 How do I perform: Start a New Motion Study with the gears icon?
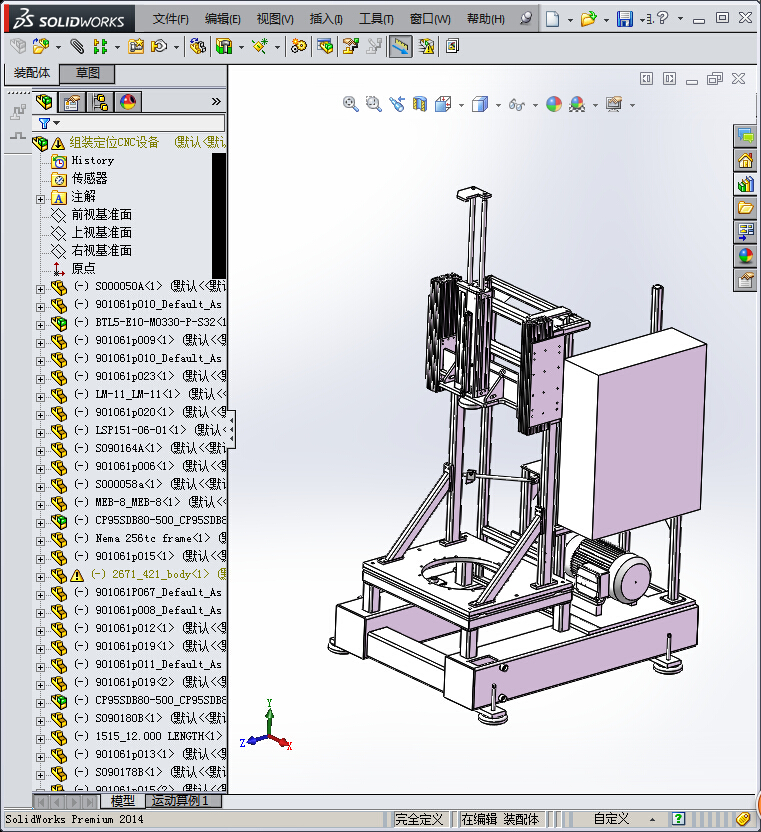point(299,47)
